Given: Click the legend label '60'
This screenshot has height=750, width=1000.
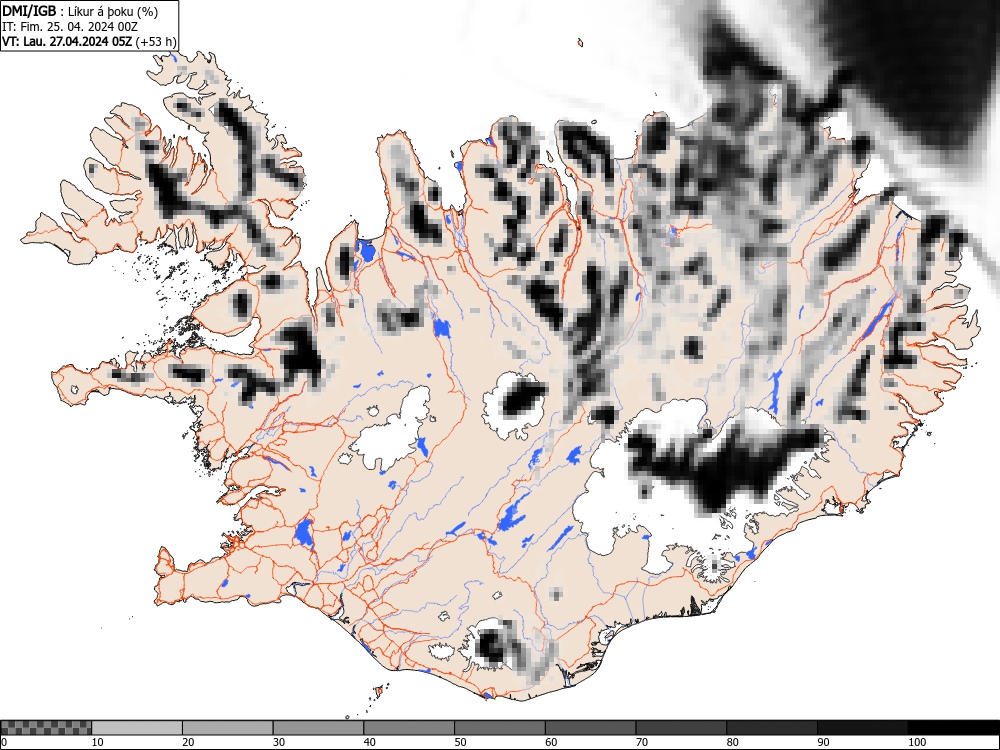Looking at the screenshot, I should pos(550,742).
